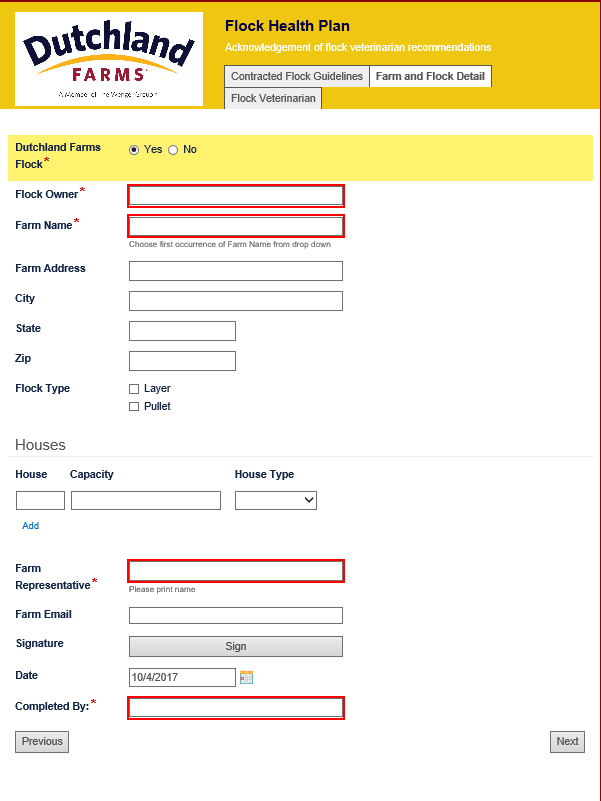
Task: Click the Sign signature button
Action: (x=236, y=646)
